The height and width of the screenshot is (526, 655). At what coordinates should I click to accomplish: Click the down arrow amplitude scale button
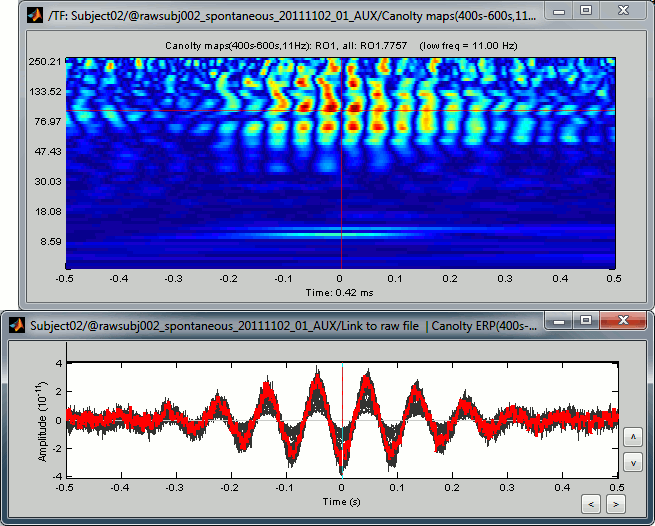(632, 462)
